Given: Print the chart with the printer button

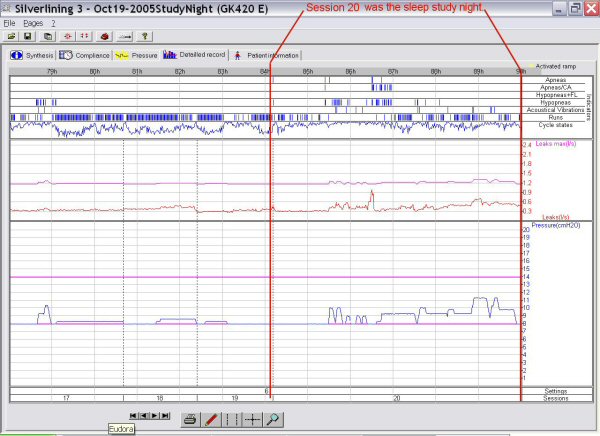Looking at the screenshot, I should click(x=190, y=420).
